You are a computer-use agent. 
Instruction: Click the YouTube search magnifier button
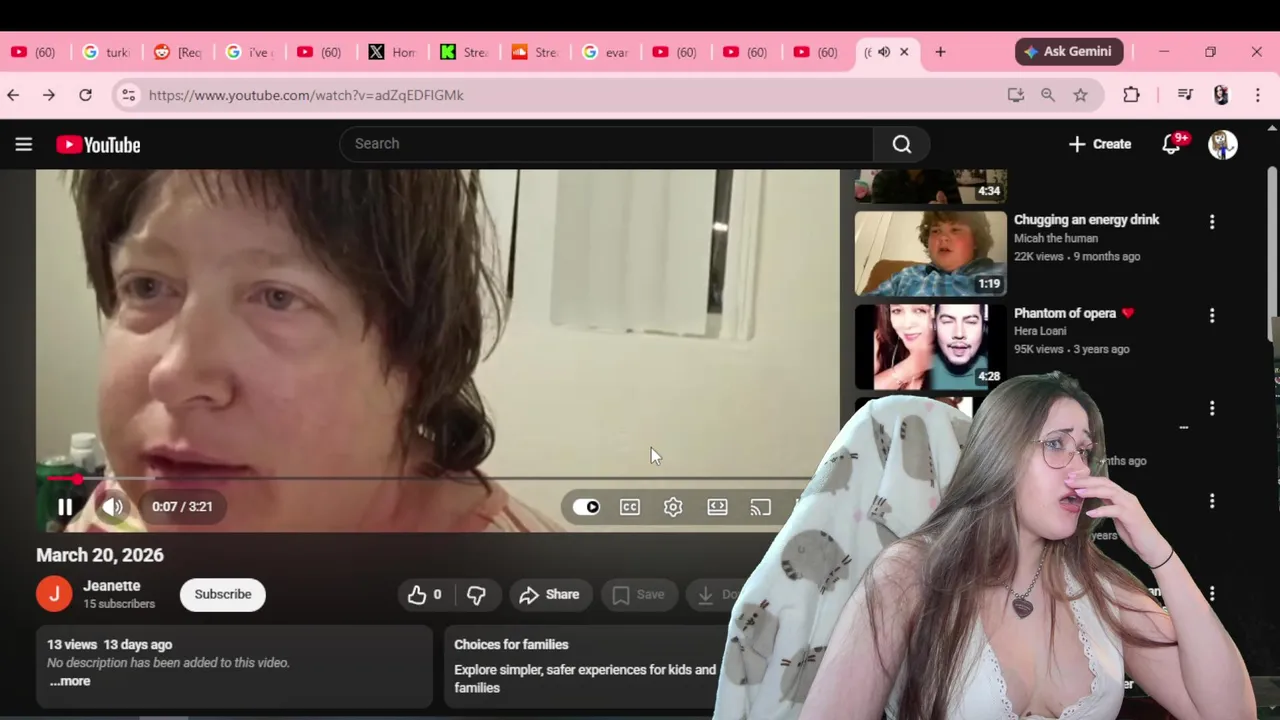point(902,144)
